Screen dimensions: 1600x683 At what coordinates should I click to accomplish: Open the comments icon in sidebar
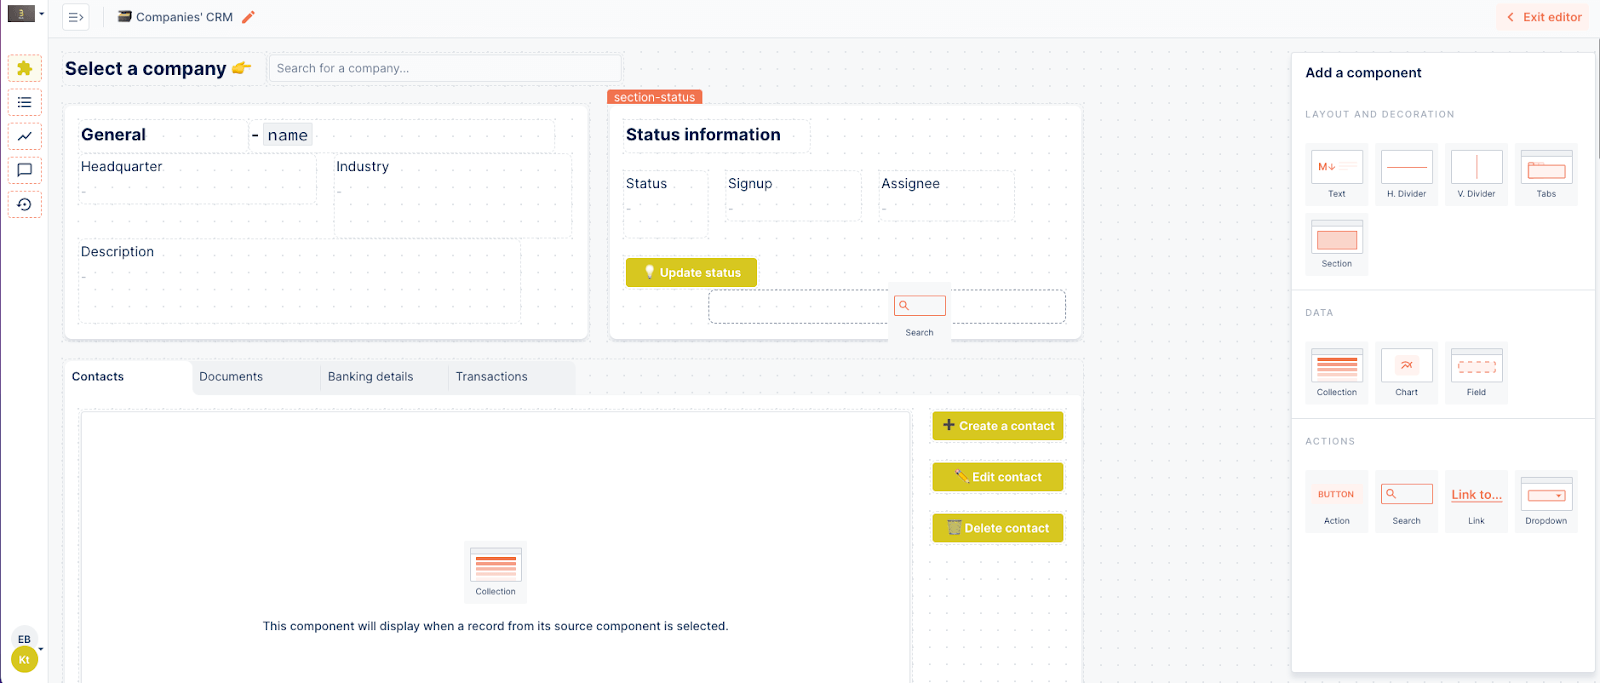coord(25,170)
